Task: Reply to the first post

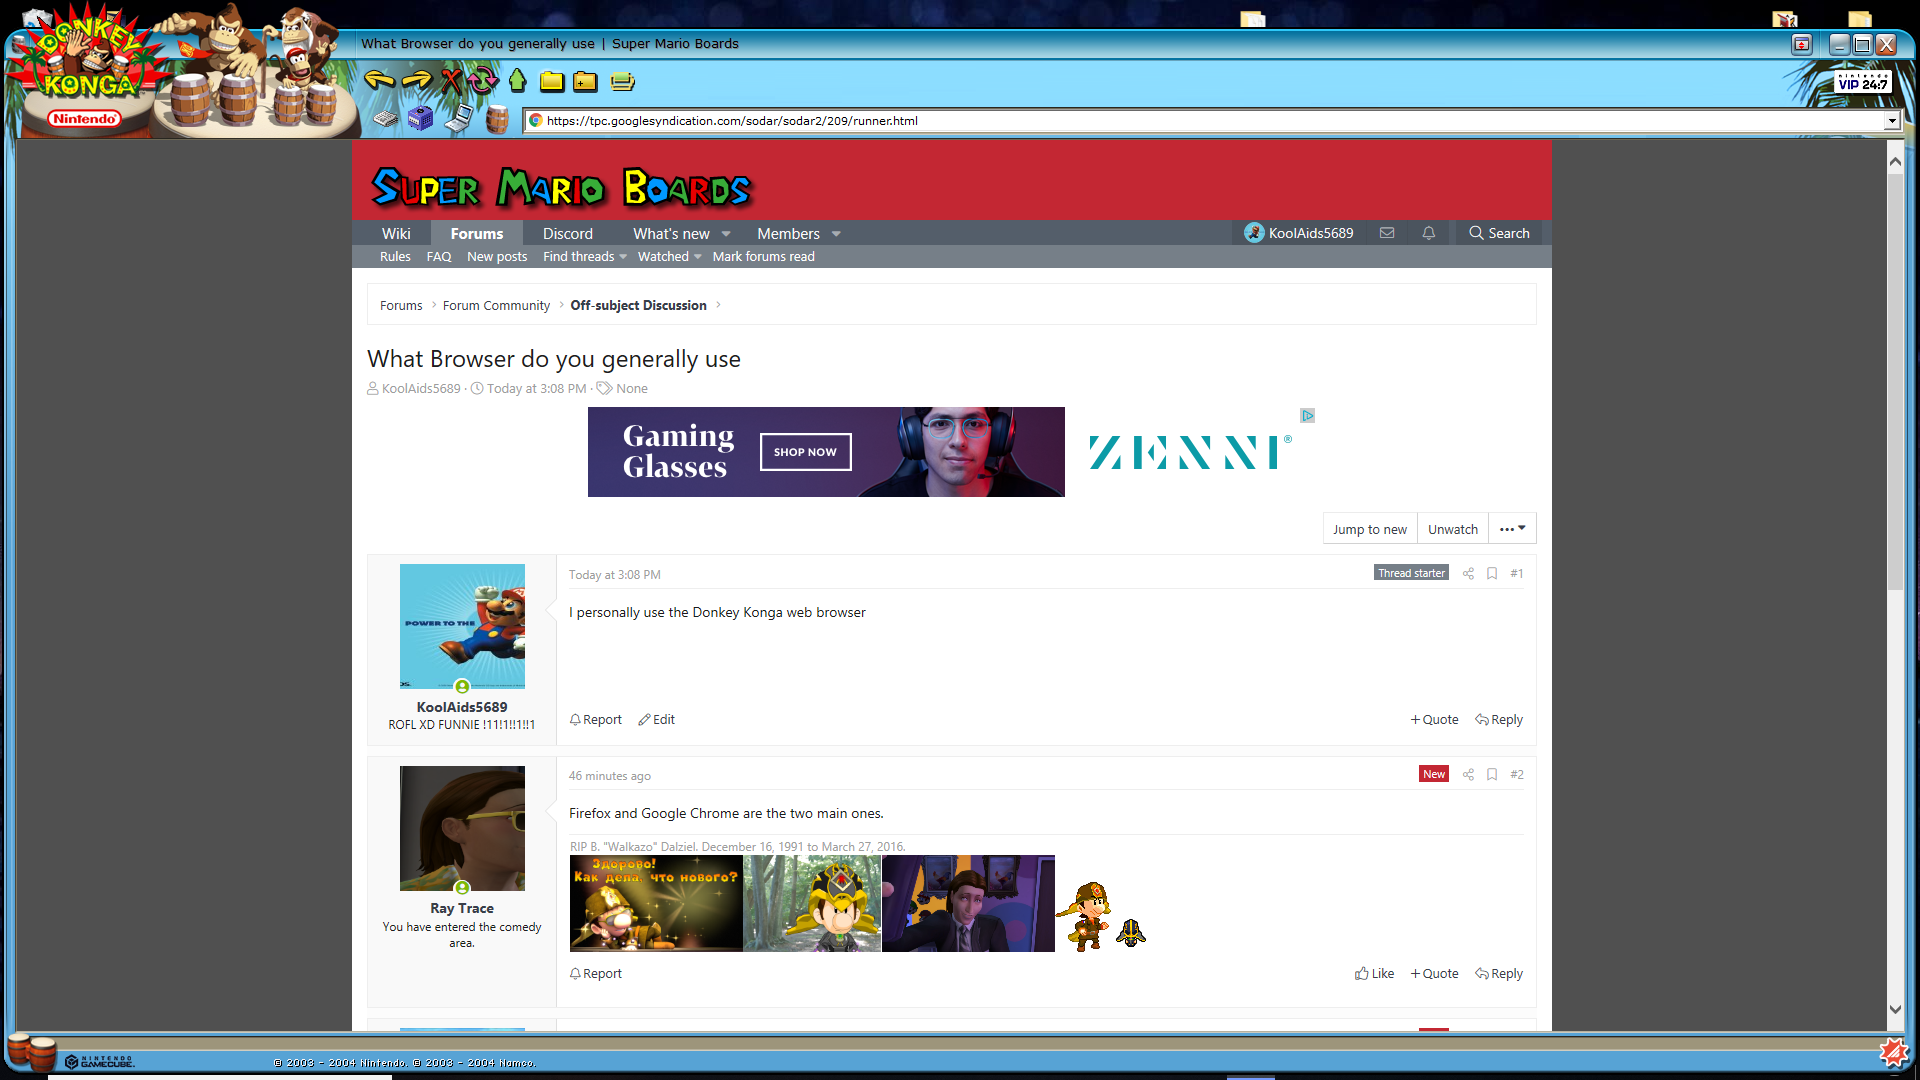Action: click(x=1499, y=719)
